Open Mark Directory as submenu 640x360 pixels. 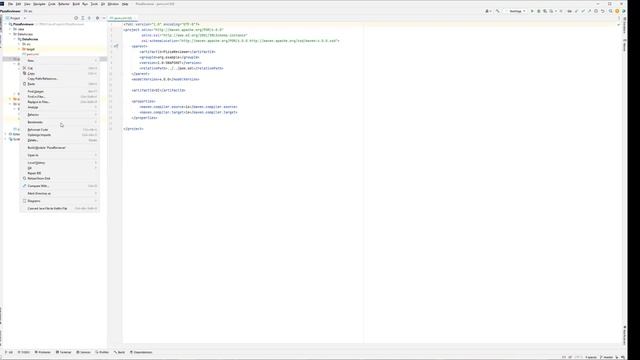(60, 193)
